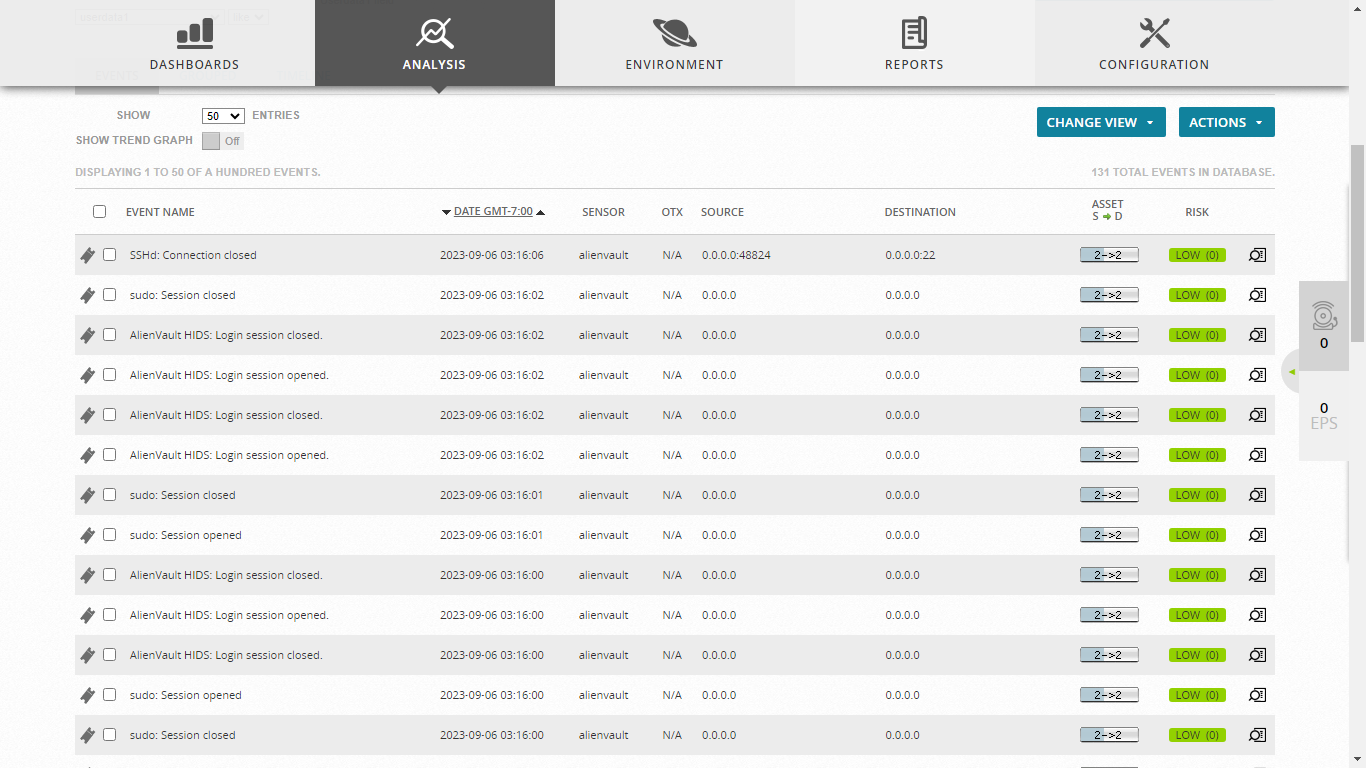Click the LOW (0) risk badge in first row
Image resolution: width=1366 pixels, height=768 pixels.
pyautogui.click(x=1197, y=255)
